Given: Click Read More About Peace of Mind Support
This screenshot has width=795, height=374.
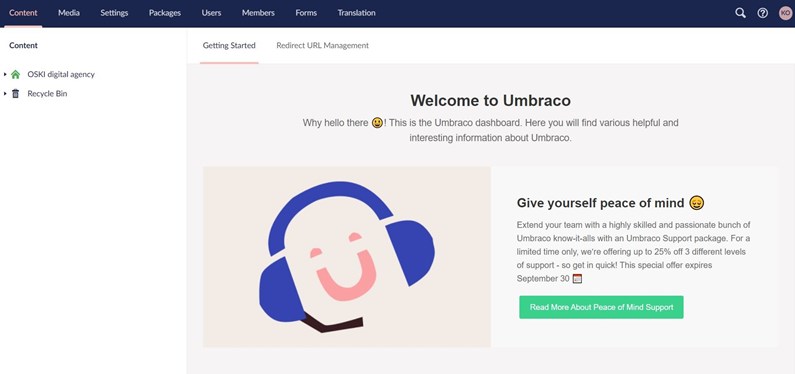Looking at the screenshot, I should (x=601, y=307).
